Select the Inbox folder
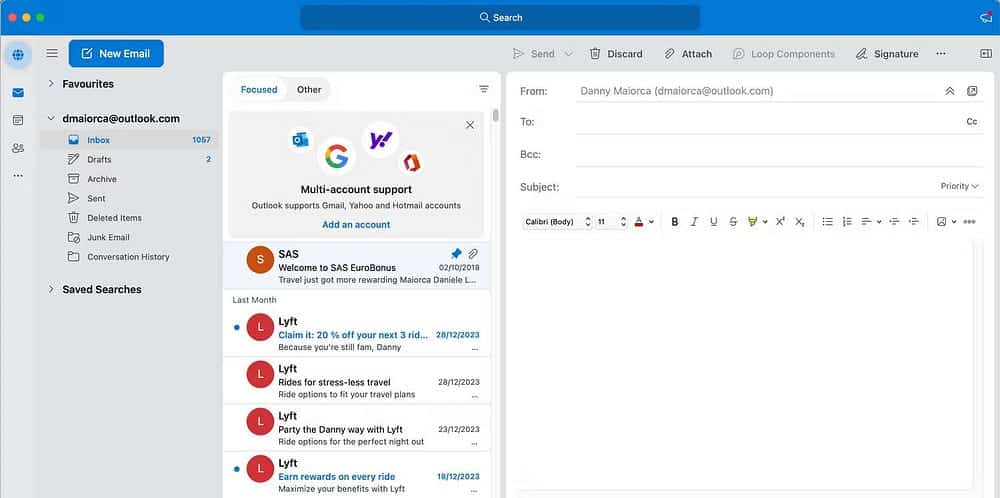1000x498 pixels. pyautogui.click(x=129, y=140)
